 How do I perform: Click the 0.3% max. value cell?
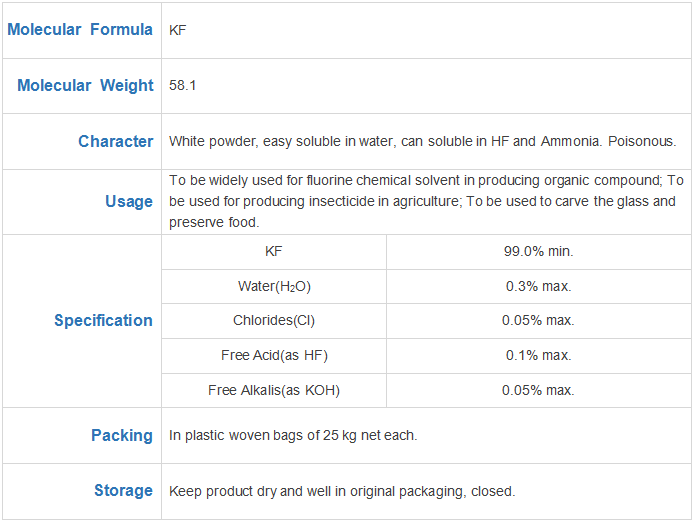pyautogui.click(x=538, y=287)
